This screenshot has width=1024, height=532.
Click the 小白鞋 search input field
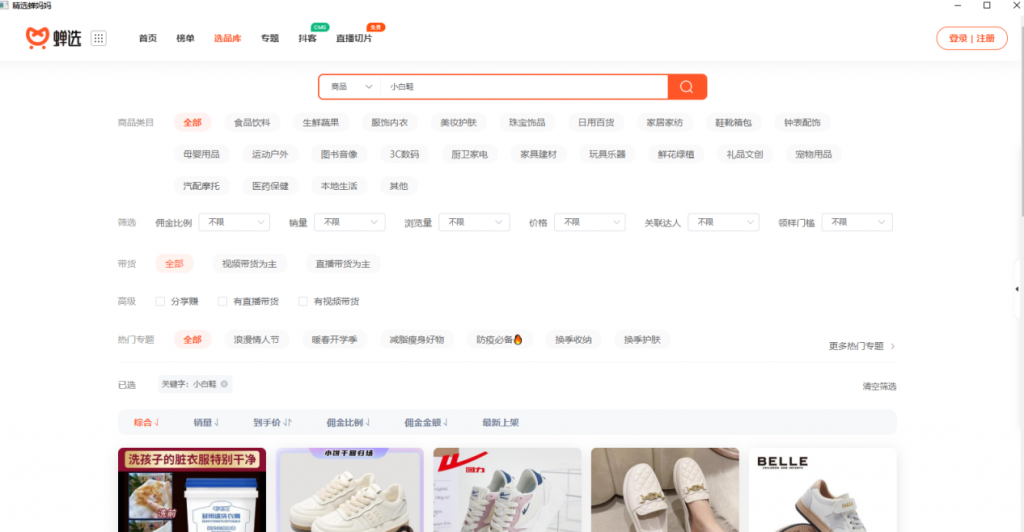coord(524,87)
